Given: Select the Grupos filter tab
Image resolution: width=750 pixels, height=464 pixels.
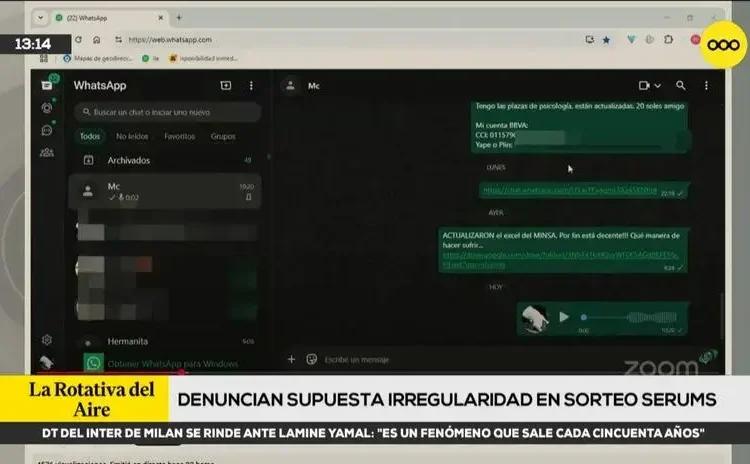Looking at the screenshot, I should click(x=223, y=136).
